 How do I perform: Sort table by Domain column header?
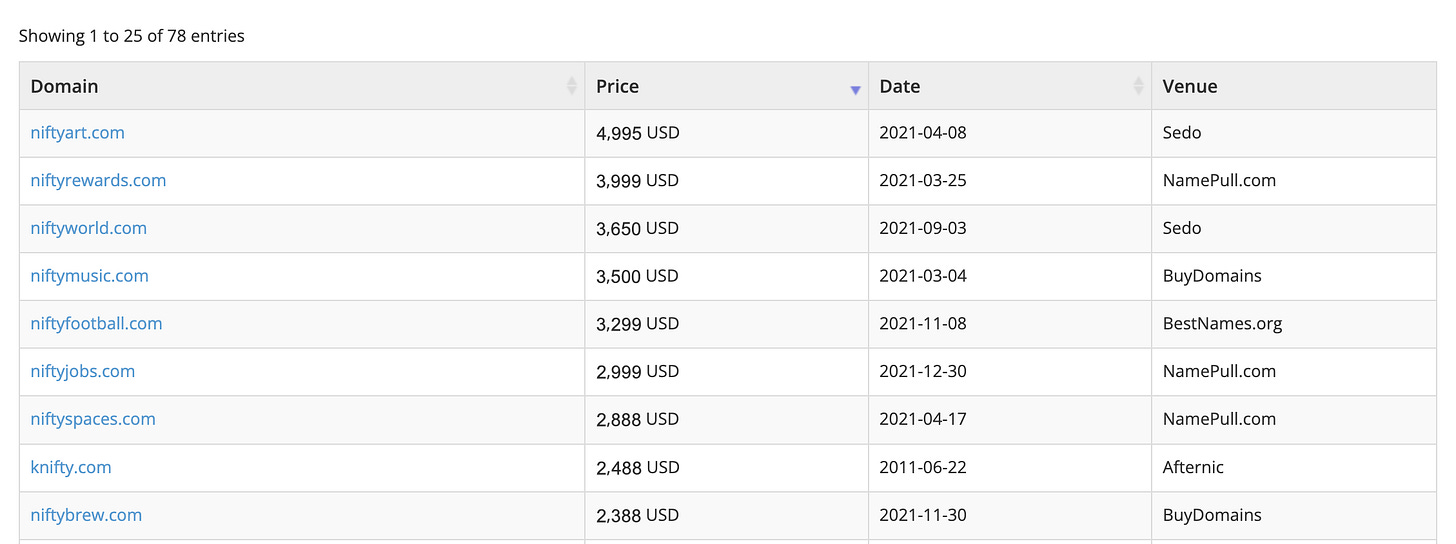tap(65, 86)
